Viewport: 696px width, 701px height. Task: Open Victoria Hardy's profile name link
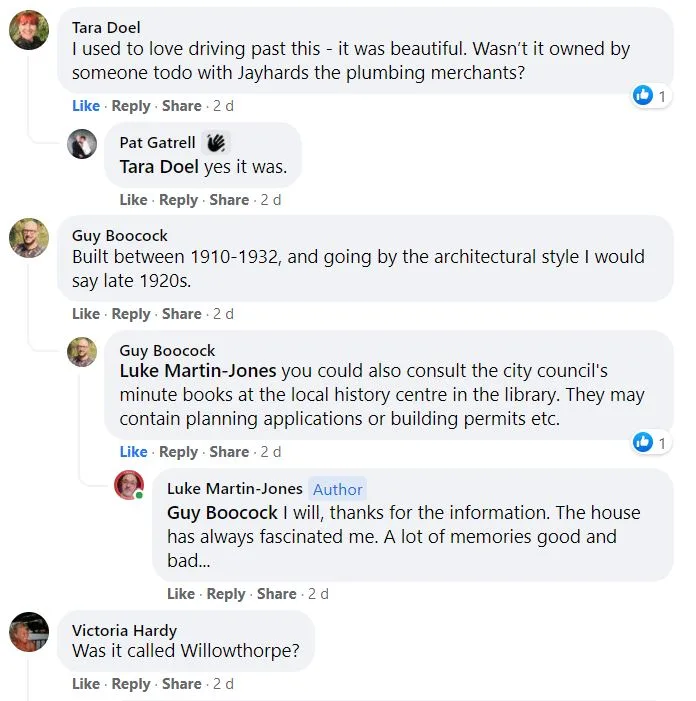(124, 630)
